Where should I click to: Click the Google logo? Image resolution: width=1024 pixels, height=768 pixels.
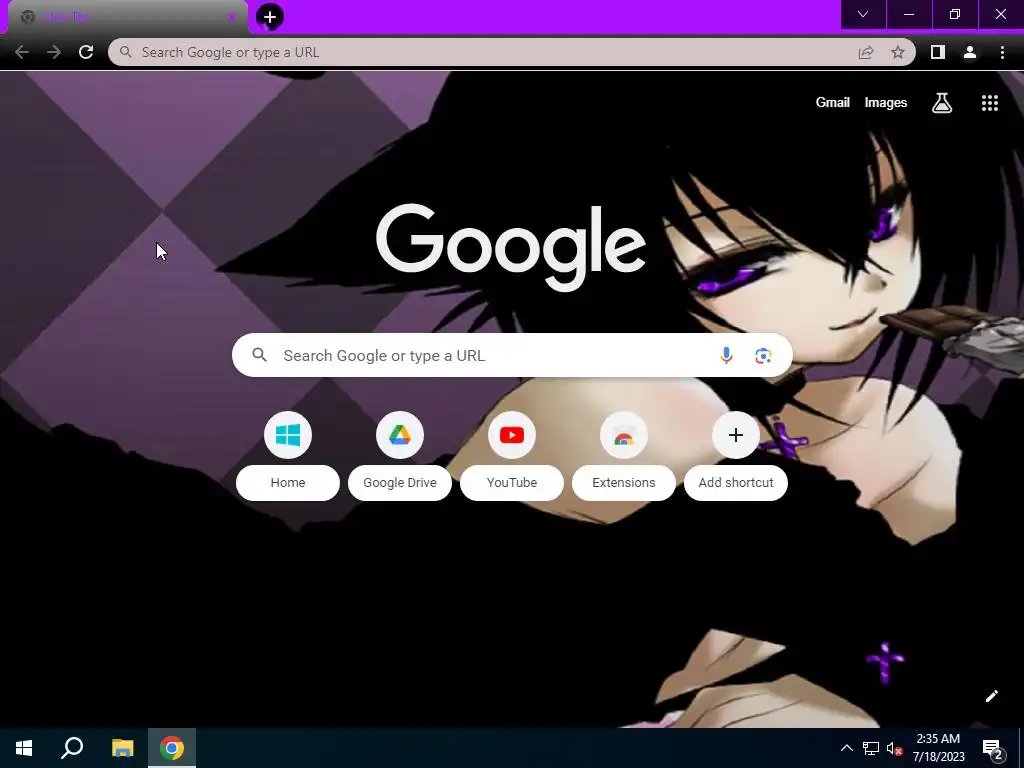511,246
